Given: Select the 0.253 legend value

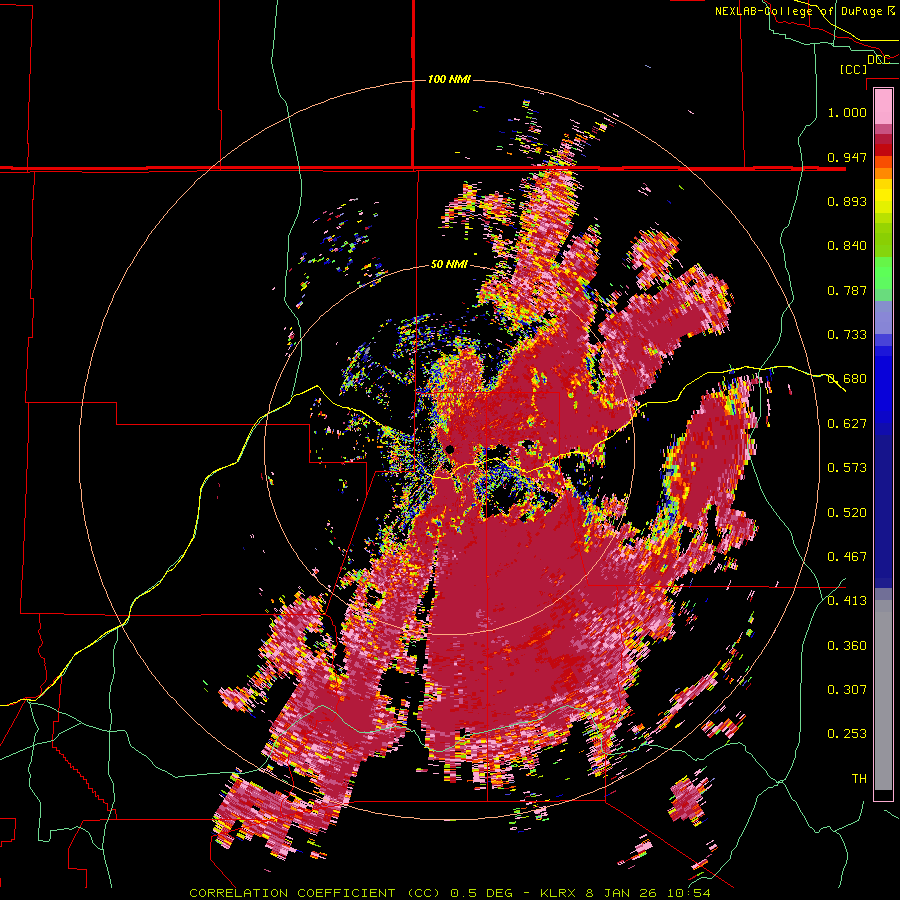Looking at the screenshot, I should pyautogui.click(x=847, y=734).
